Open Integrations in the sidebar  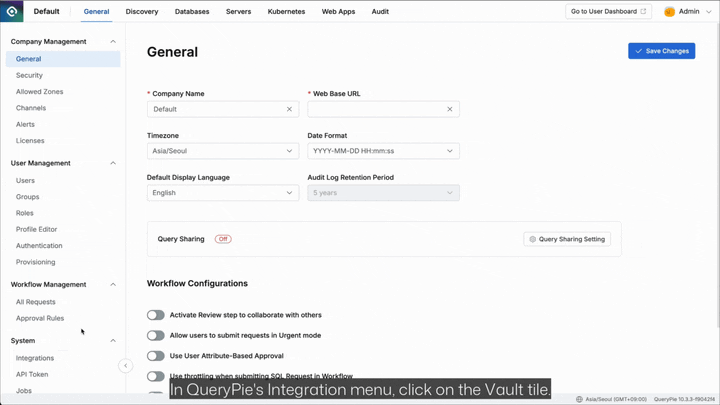pos(35,358)
